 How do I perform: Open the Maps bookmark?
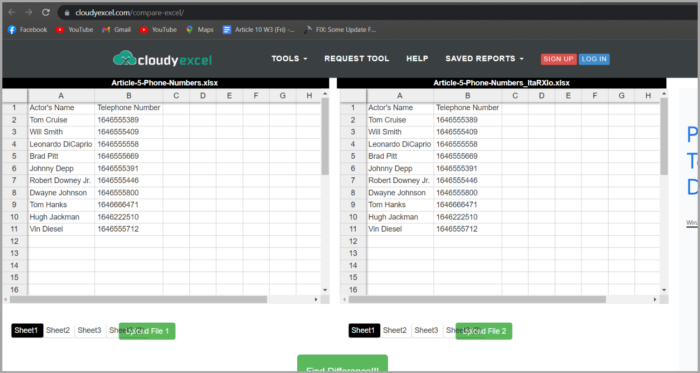(x=200, y=30)
